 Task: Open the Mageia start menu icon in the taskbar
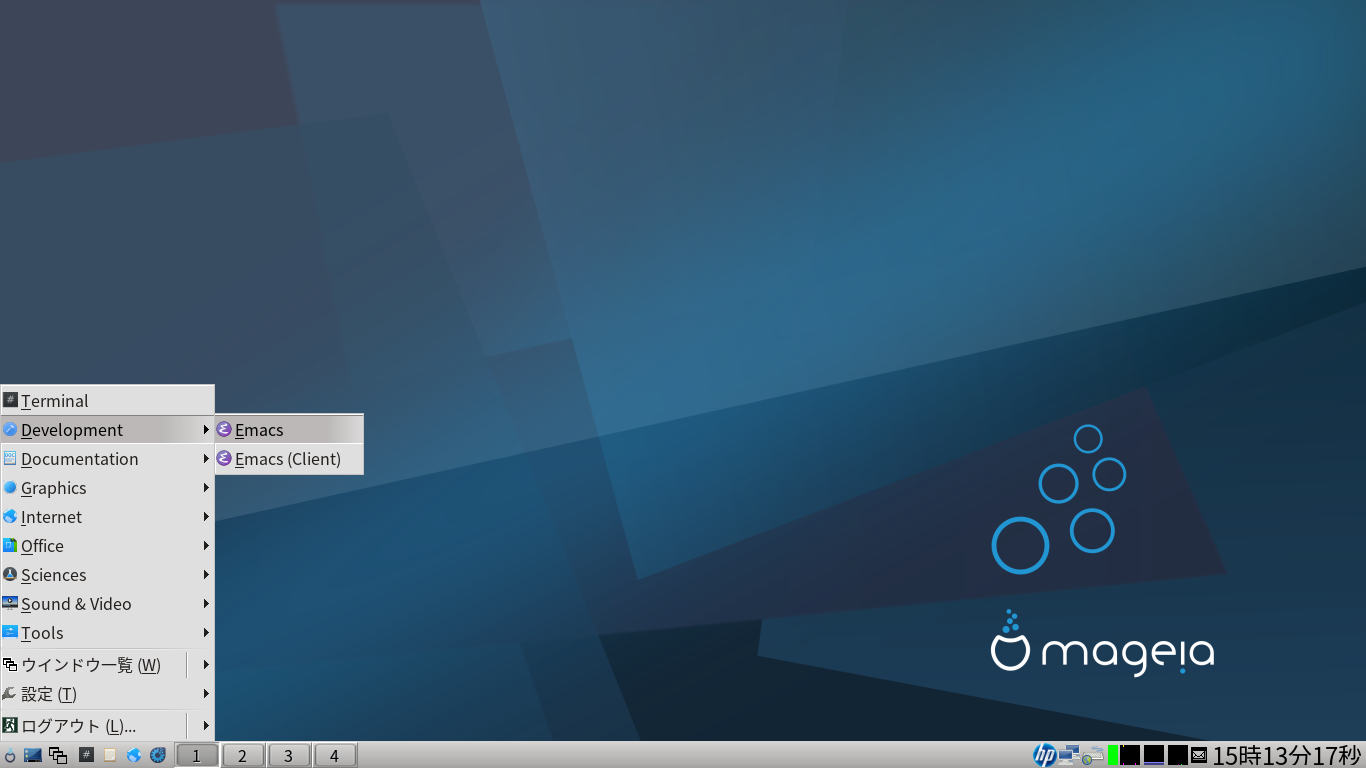(x=10, y=755)
